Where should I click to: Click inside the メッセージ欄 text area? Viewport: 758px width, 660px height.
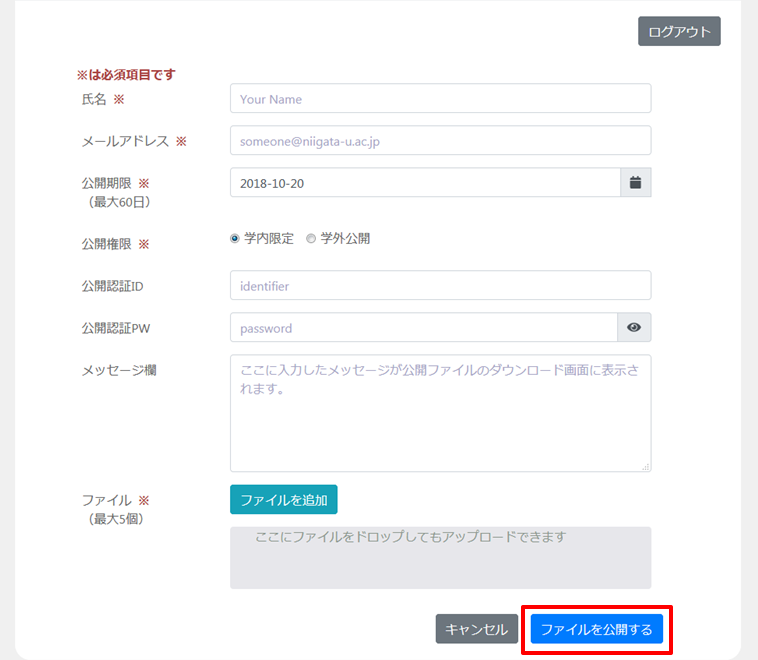[440, 412]
